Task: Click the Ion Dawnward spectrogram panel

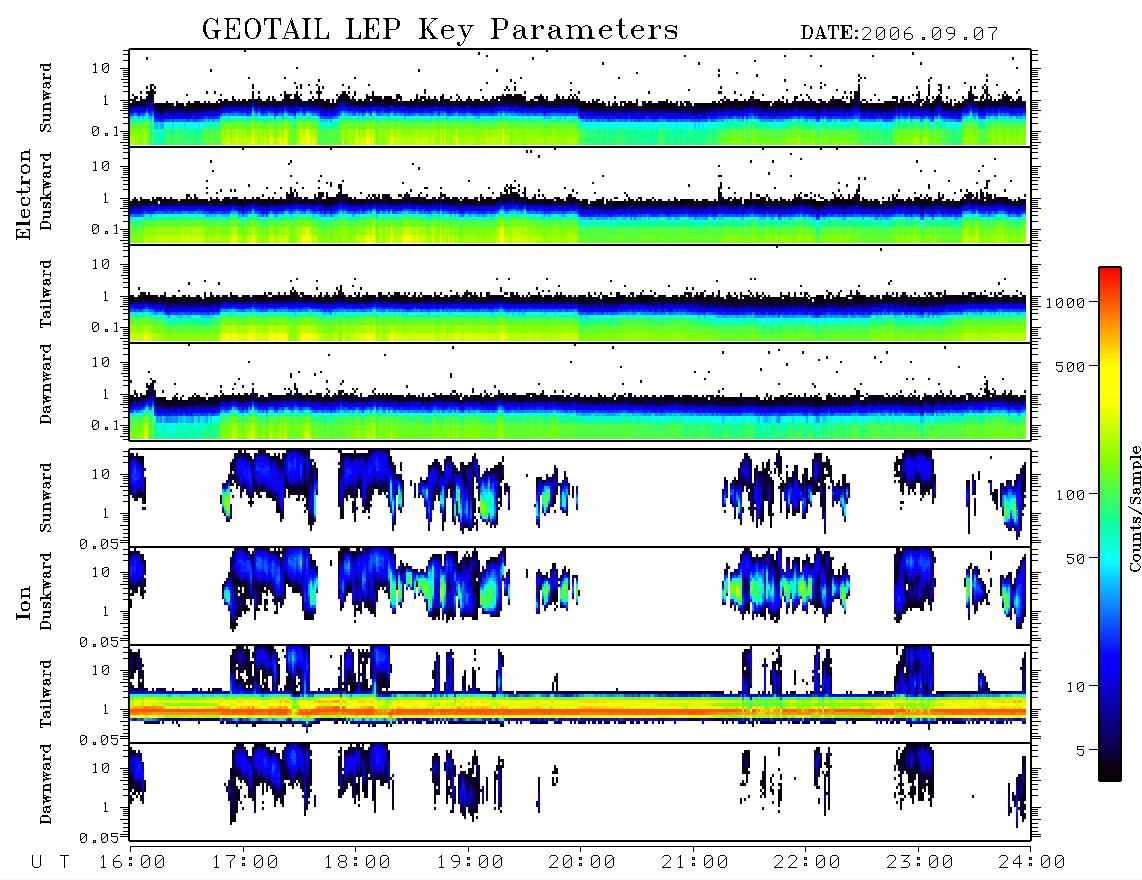Action: (580, 792)
